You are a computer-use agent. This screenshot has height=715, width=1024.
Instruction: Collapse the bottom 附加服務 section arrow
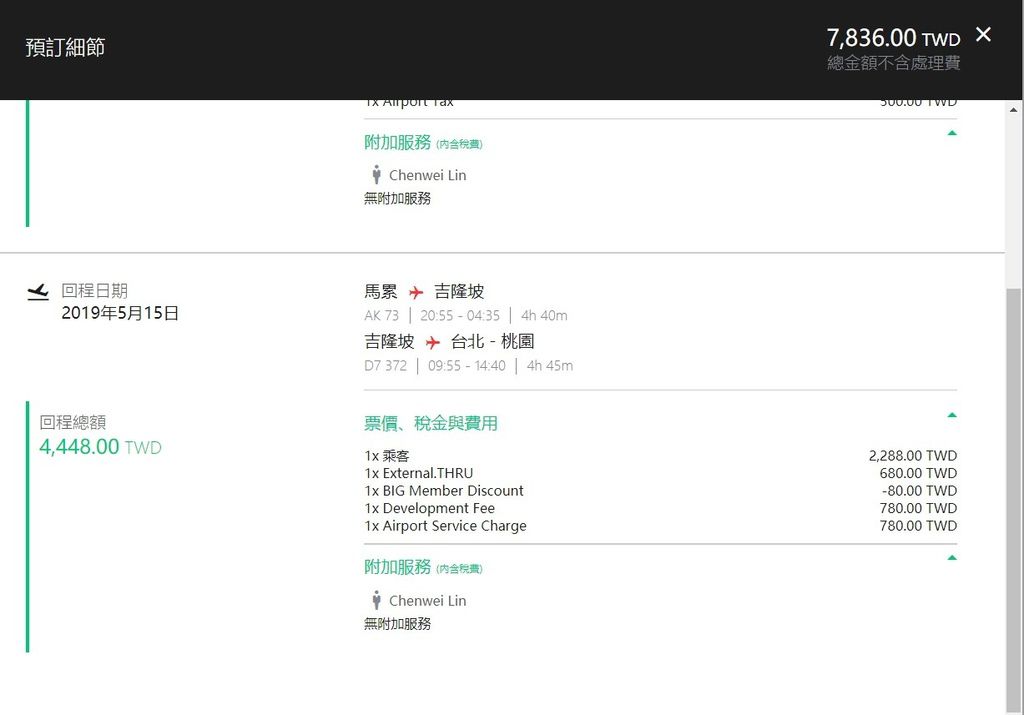coord(951,558)
